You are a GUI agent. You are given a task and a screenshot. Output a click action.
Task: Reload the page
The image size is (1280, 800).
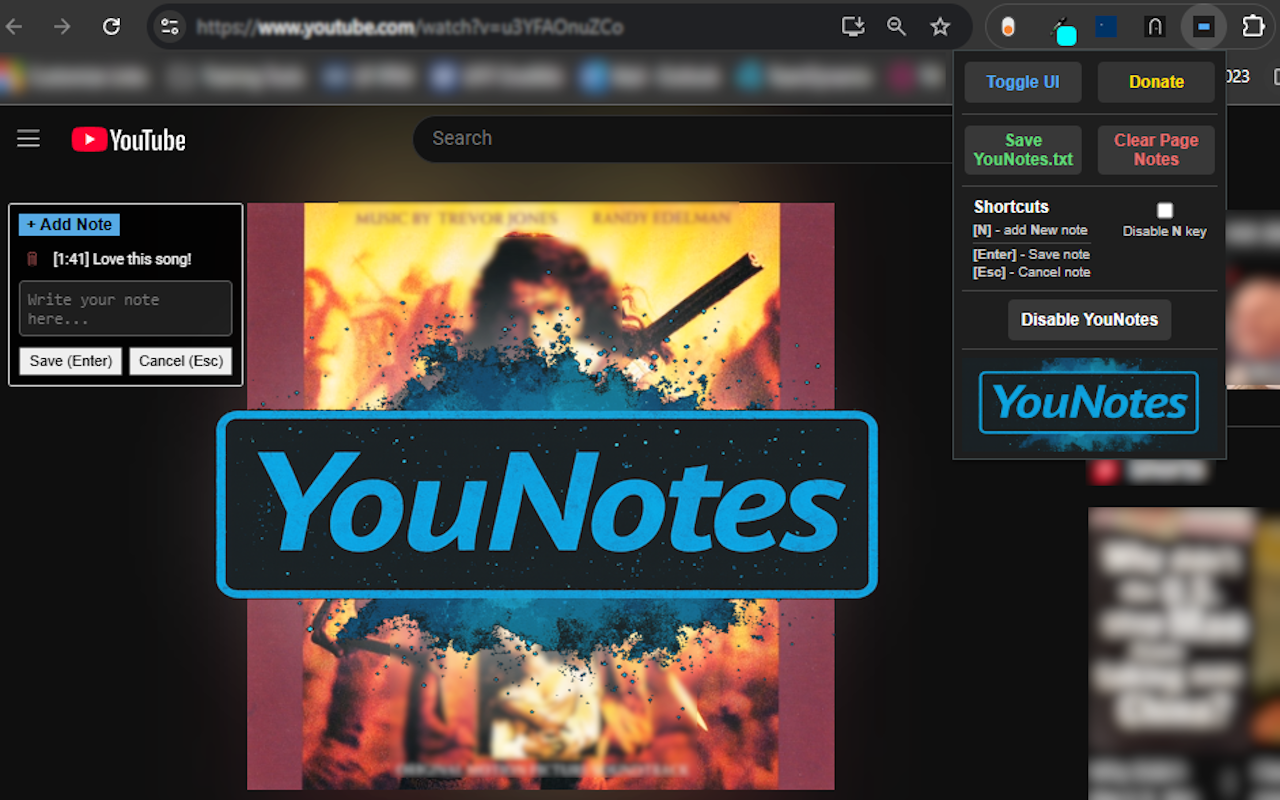[x=112, y=27]
